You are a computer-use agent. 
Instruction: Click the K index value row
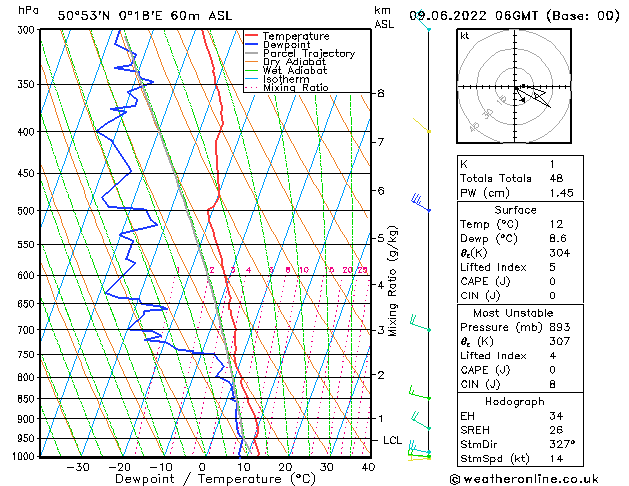point(520,164)
